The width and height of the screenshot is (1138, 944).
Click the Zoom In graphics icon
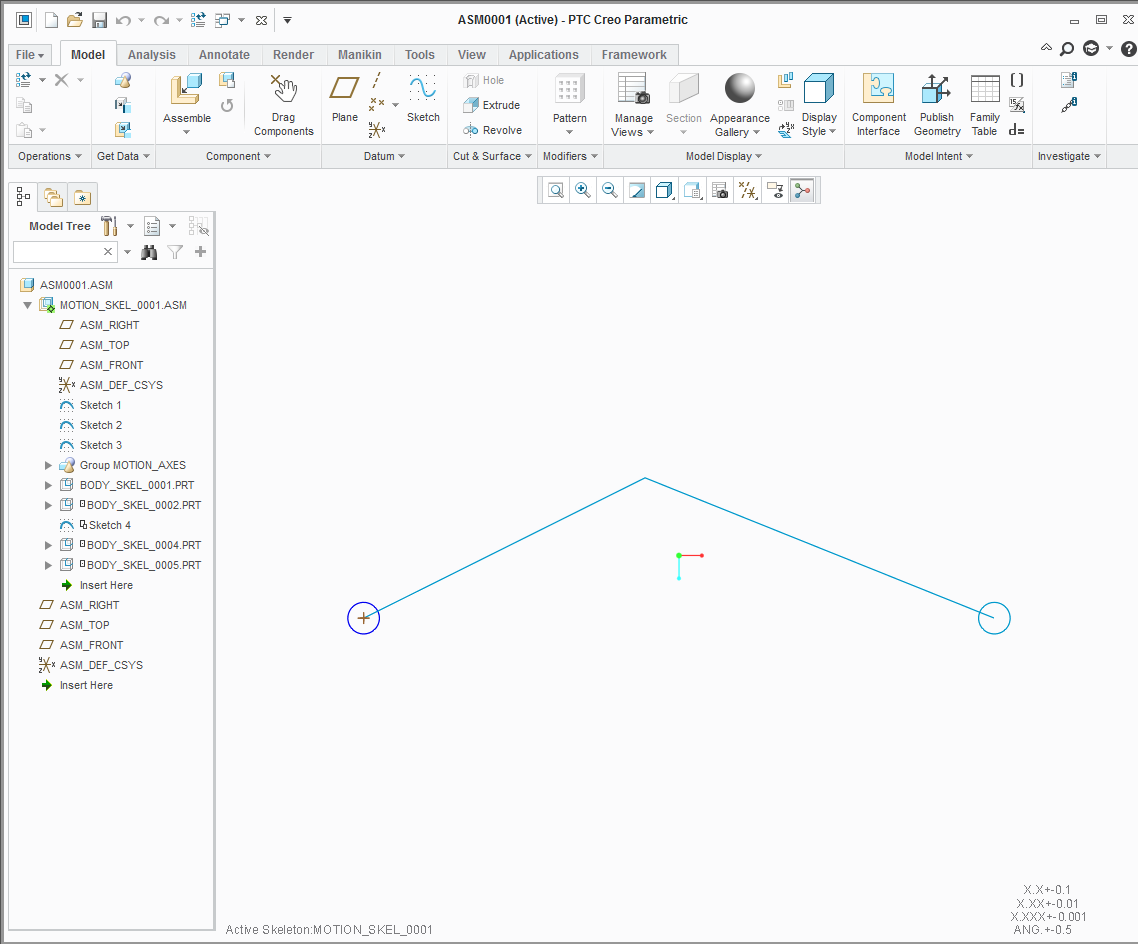point(583,191)
